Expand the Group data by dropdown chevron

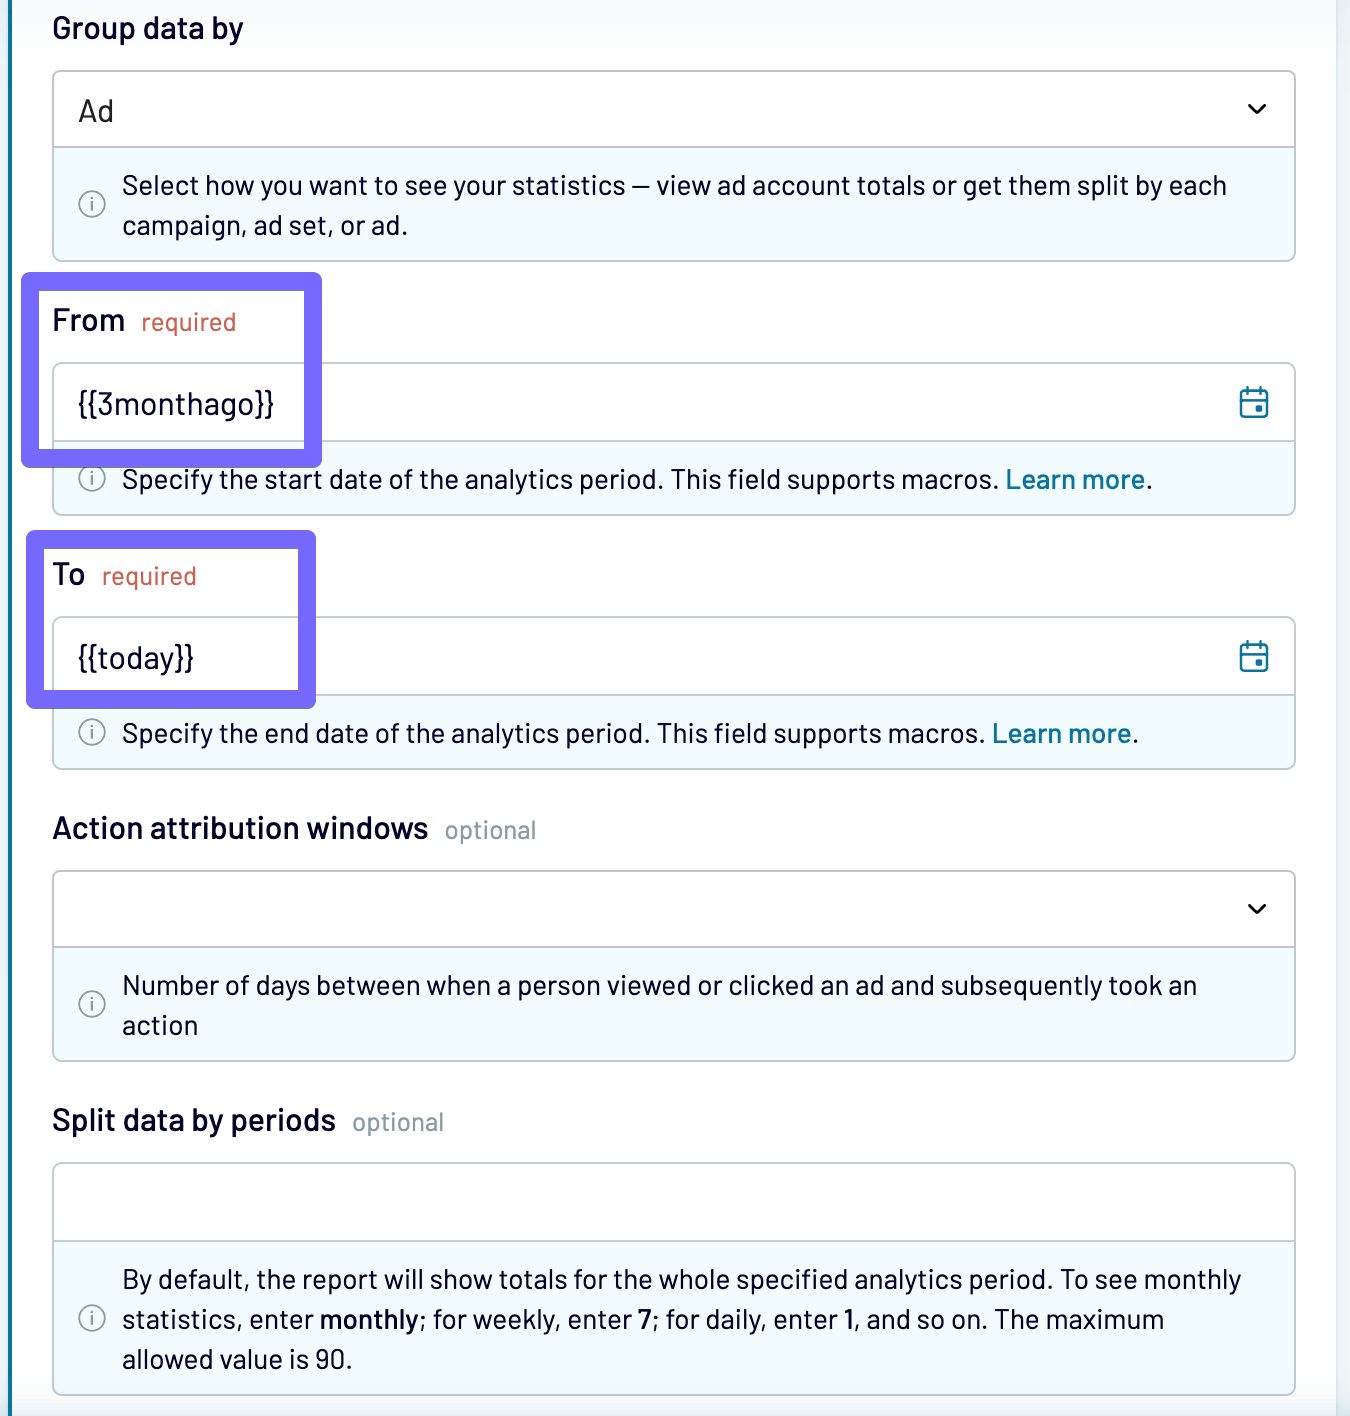pyautogui.click(x=1257, y=109)
